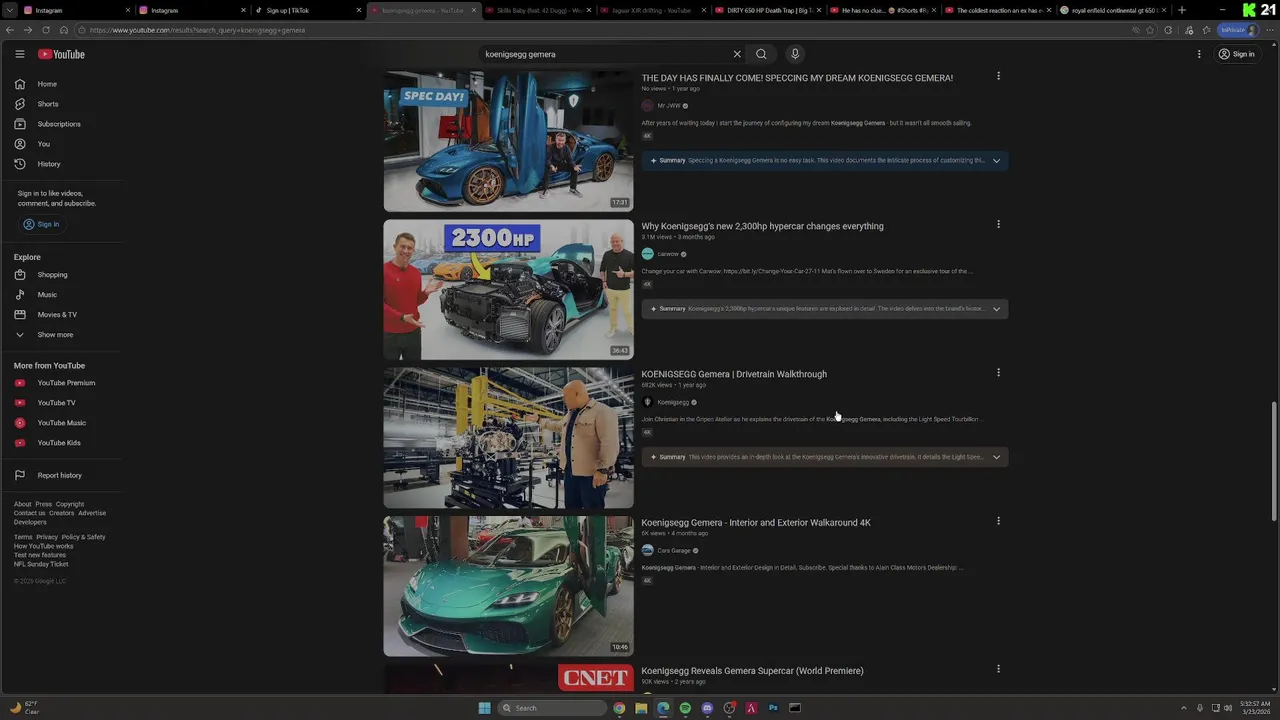This screenshot has height=720, width=1280.
Task: Open the green Gemera walkaround thumbnail
Action: (x=508, y=586)
